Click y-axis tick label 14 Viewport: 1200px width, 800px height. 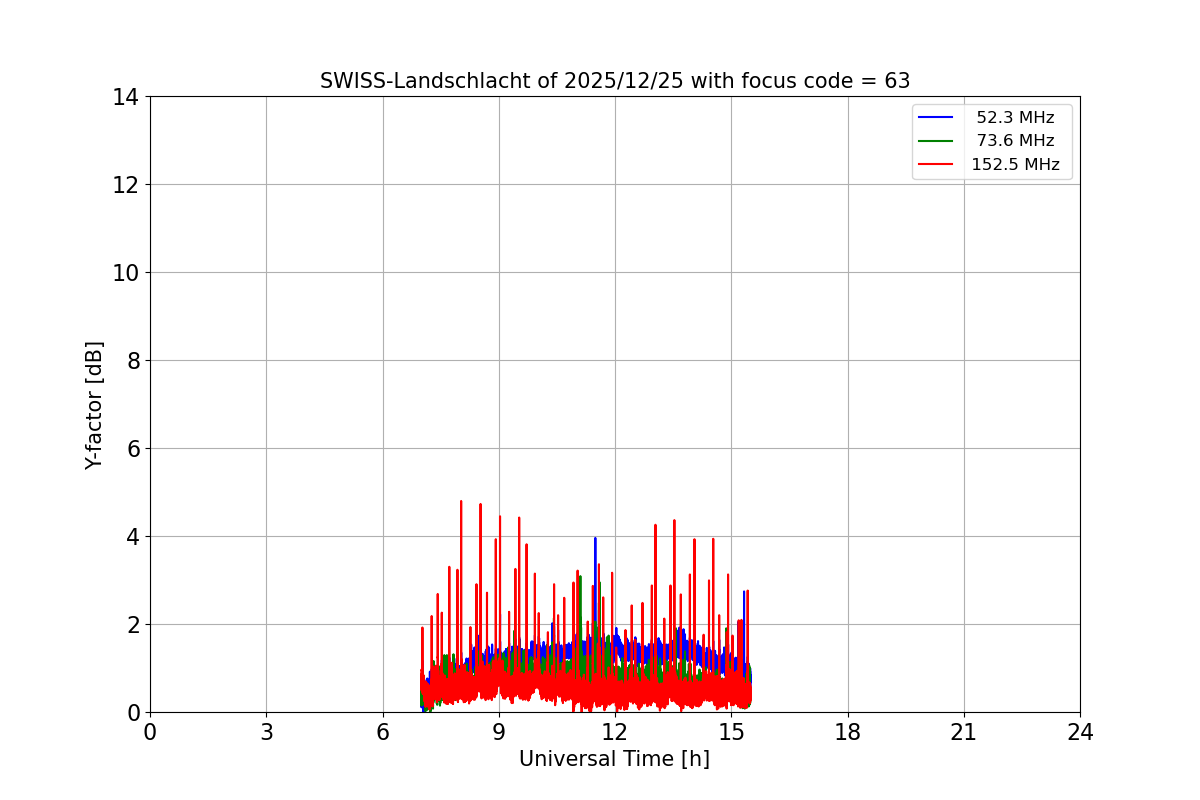[126, 97]
